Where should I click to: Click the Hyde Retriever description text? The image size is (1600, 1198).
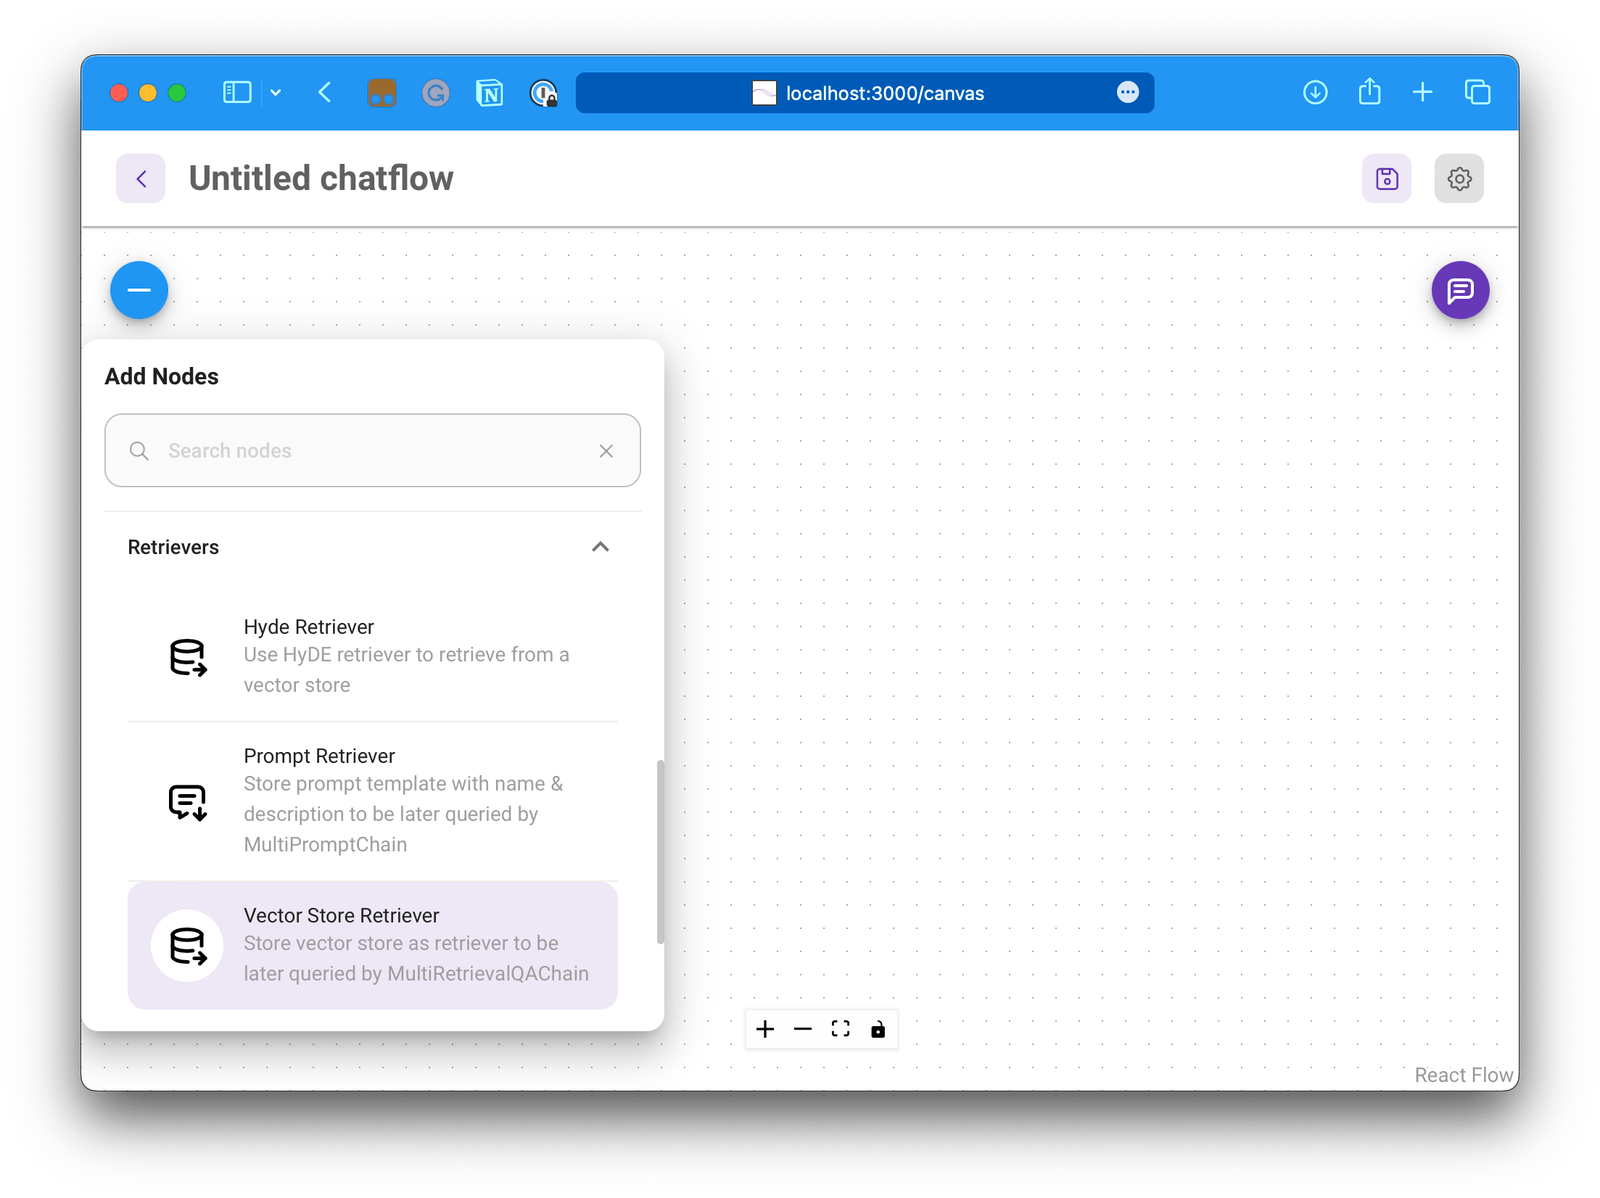(406, 670)
